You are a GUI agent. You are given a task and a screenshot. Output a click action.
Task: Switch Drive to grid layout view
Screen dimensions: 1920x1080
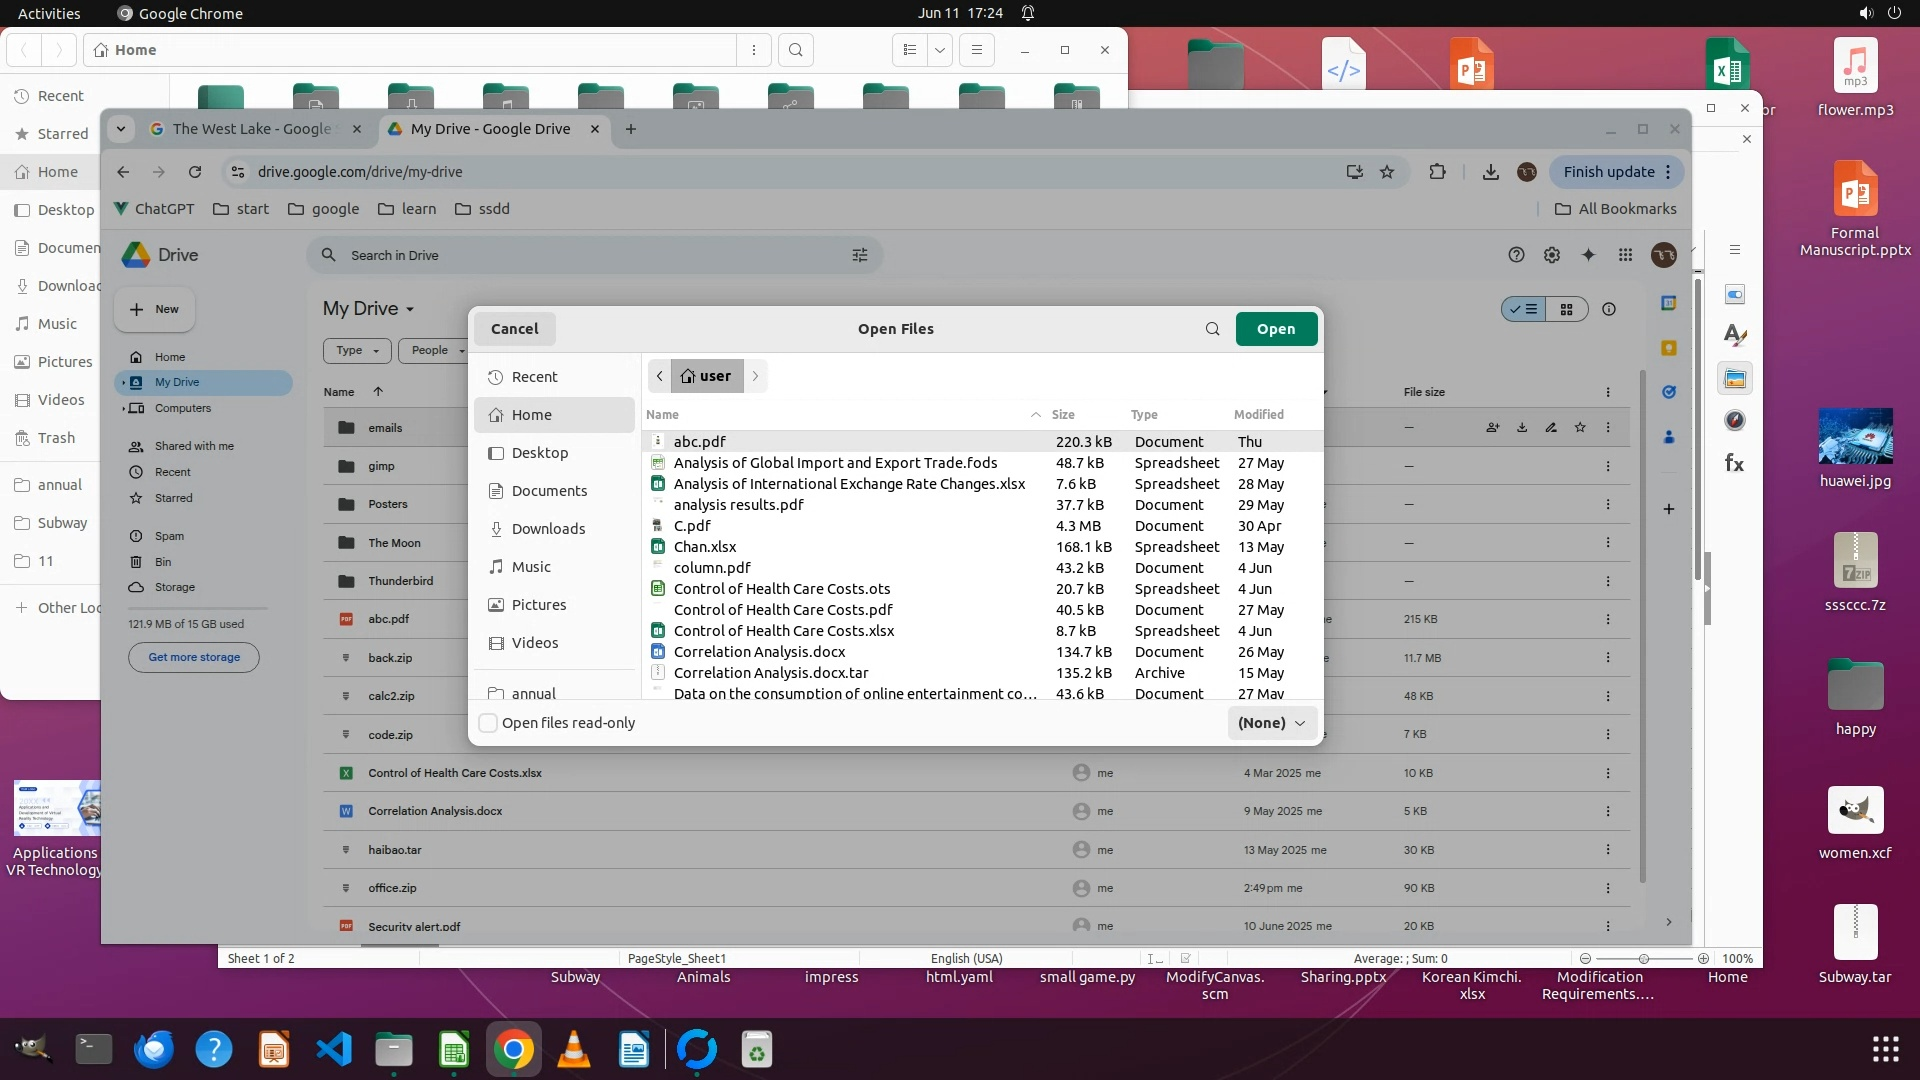pos(1567,310)
